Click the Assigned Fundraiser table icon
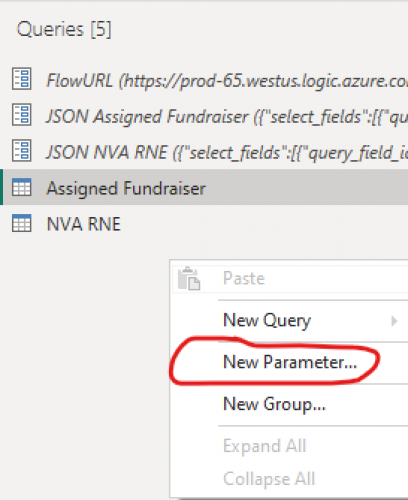Viewport: 408px width, 500px height. pyautogui.click(x=22, y=187)
